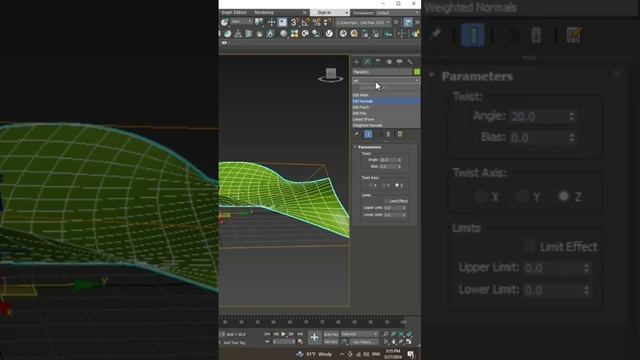
Task: Open the Hierarchy tab in command panel
Action: click(x=378, y=62)
